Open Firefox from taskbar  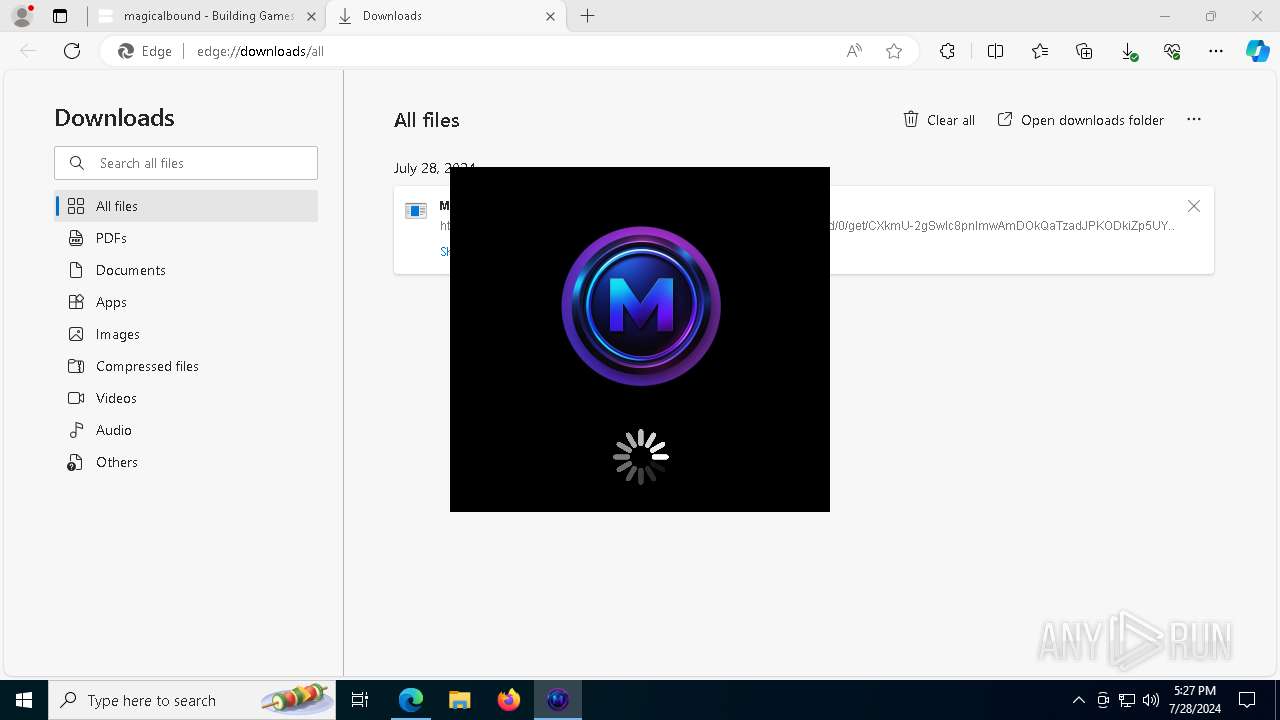coord(509,700)
